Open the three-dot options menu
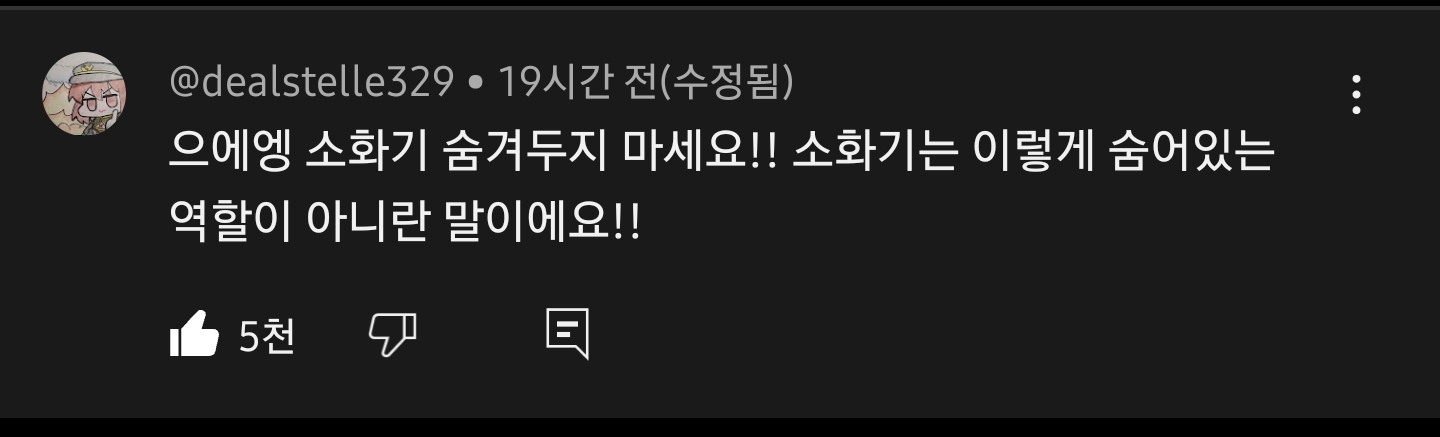 tap(1356, 94)
